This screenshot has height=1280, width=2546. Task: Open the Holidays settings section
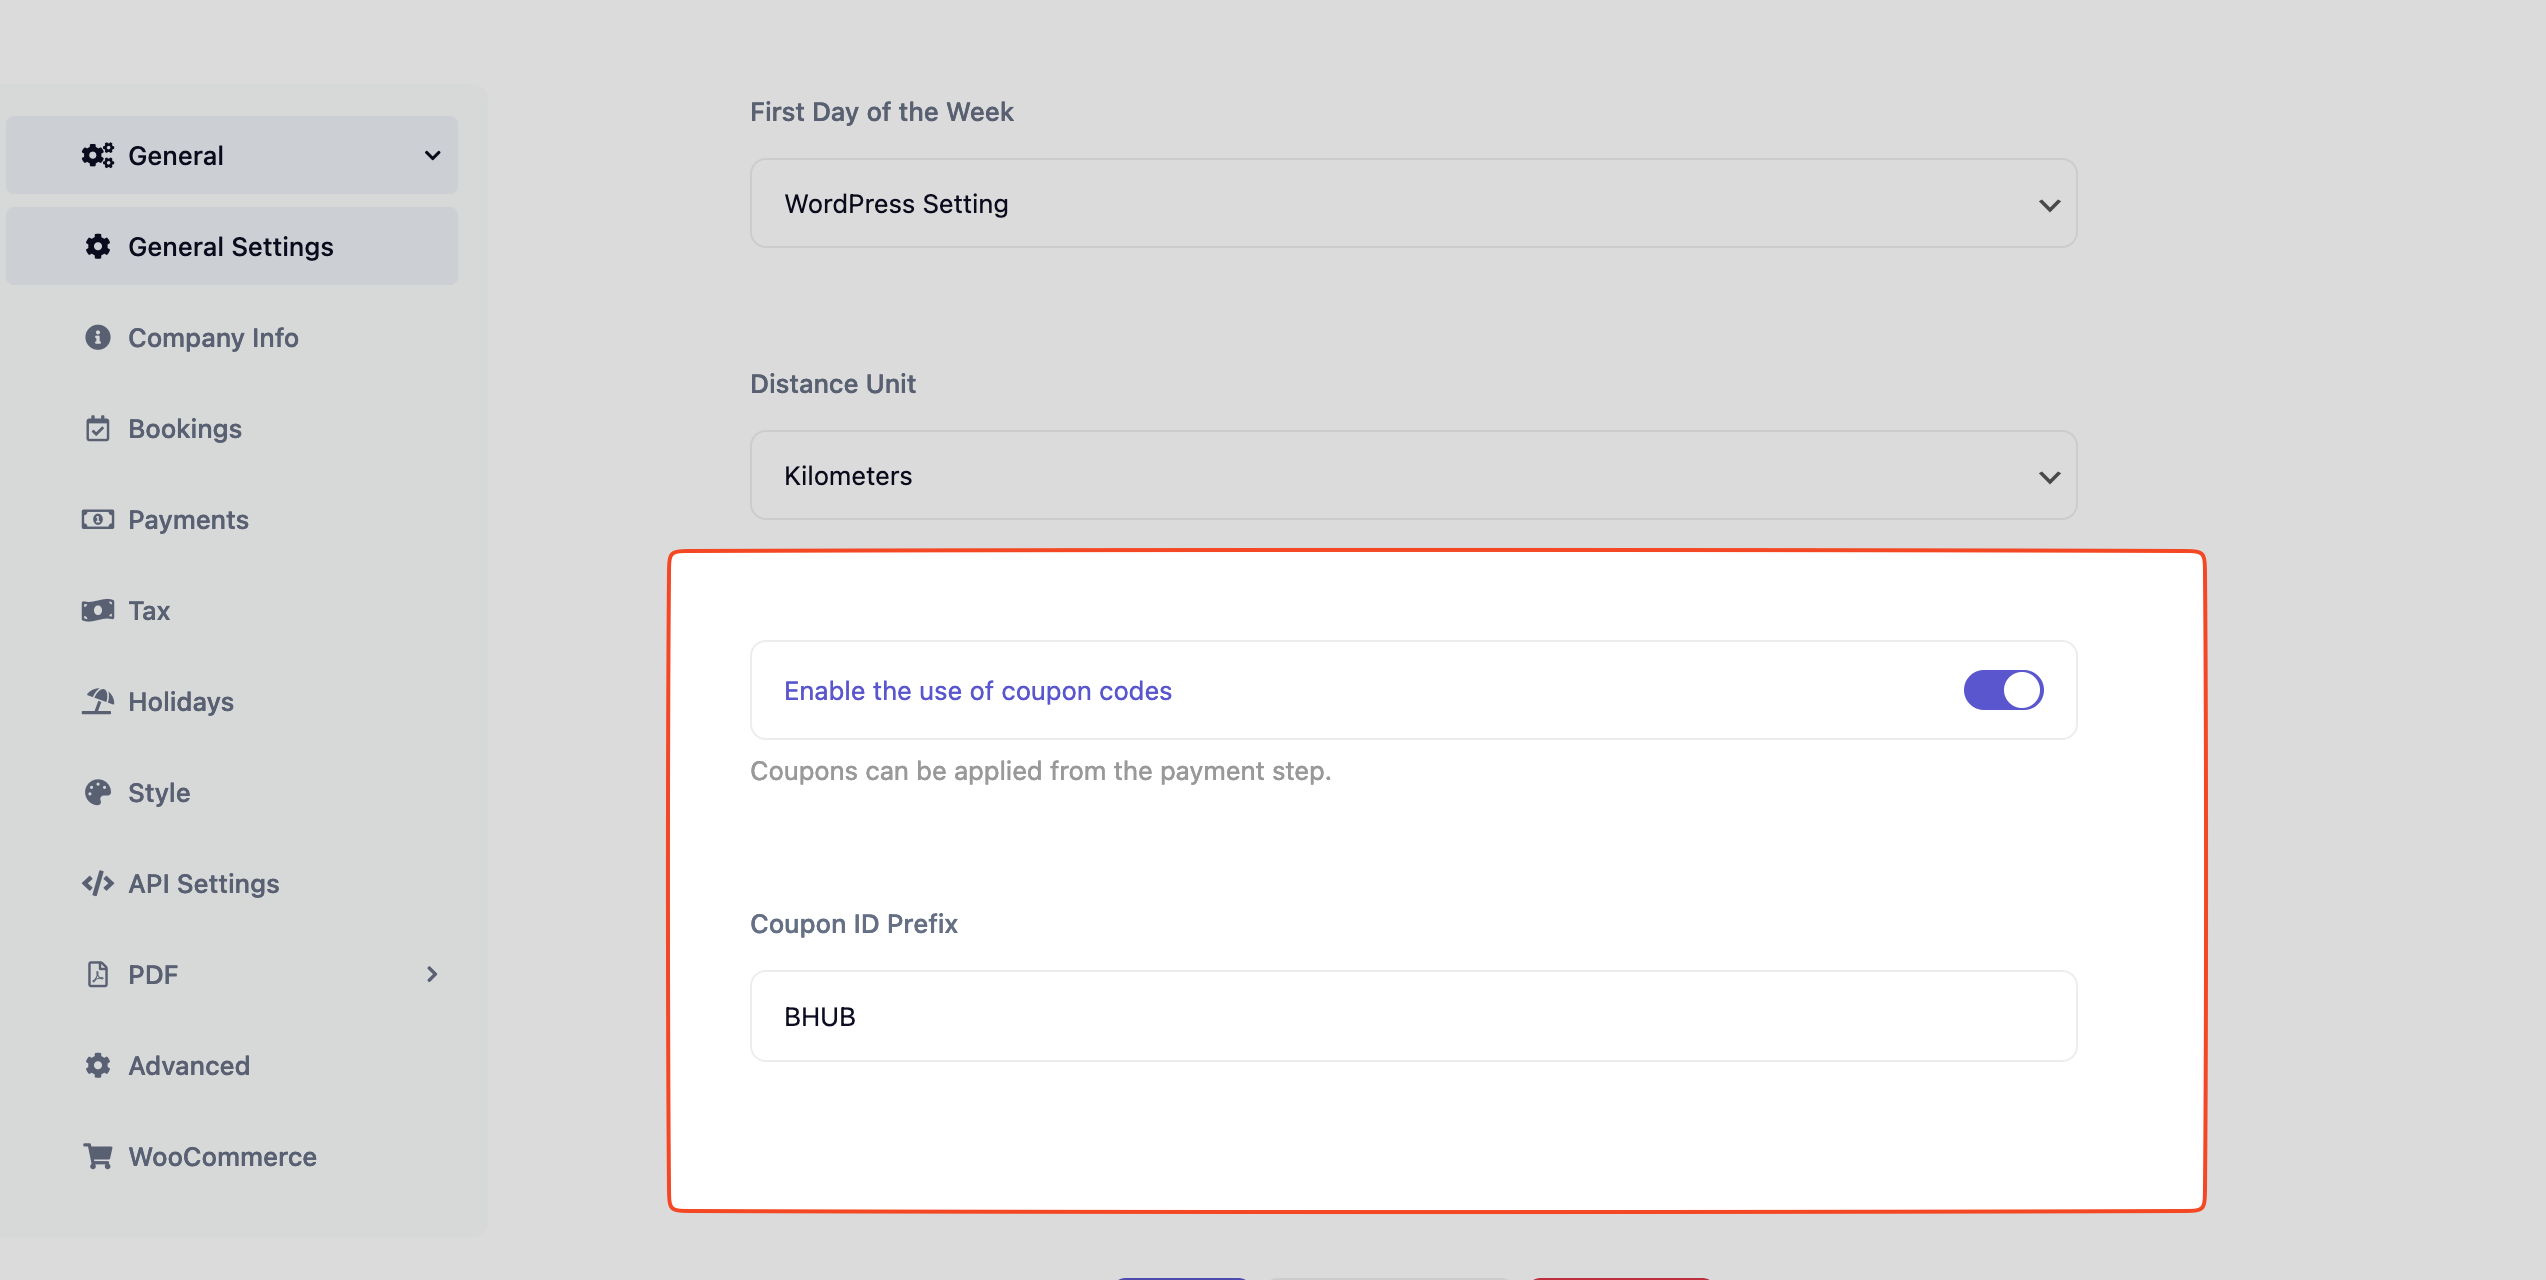(181, 702)
